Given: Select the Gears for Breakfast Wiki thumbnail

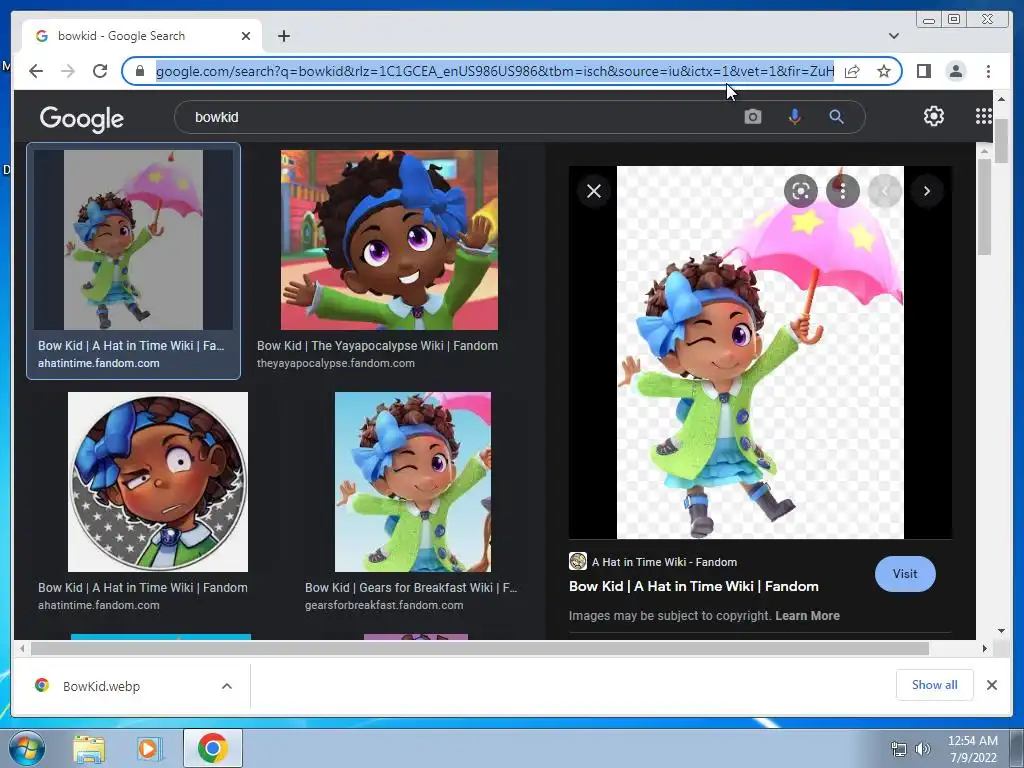Looking at the screenshot, I should coord(413,482).
